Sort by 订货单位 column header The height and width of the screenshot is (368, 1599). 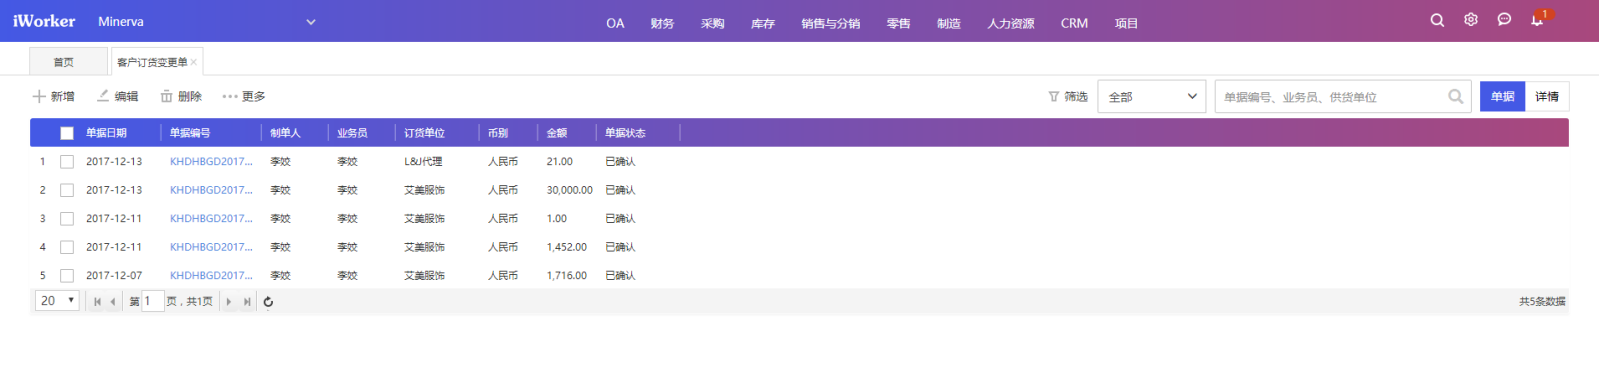pos(424,133)
